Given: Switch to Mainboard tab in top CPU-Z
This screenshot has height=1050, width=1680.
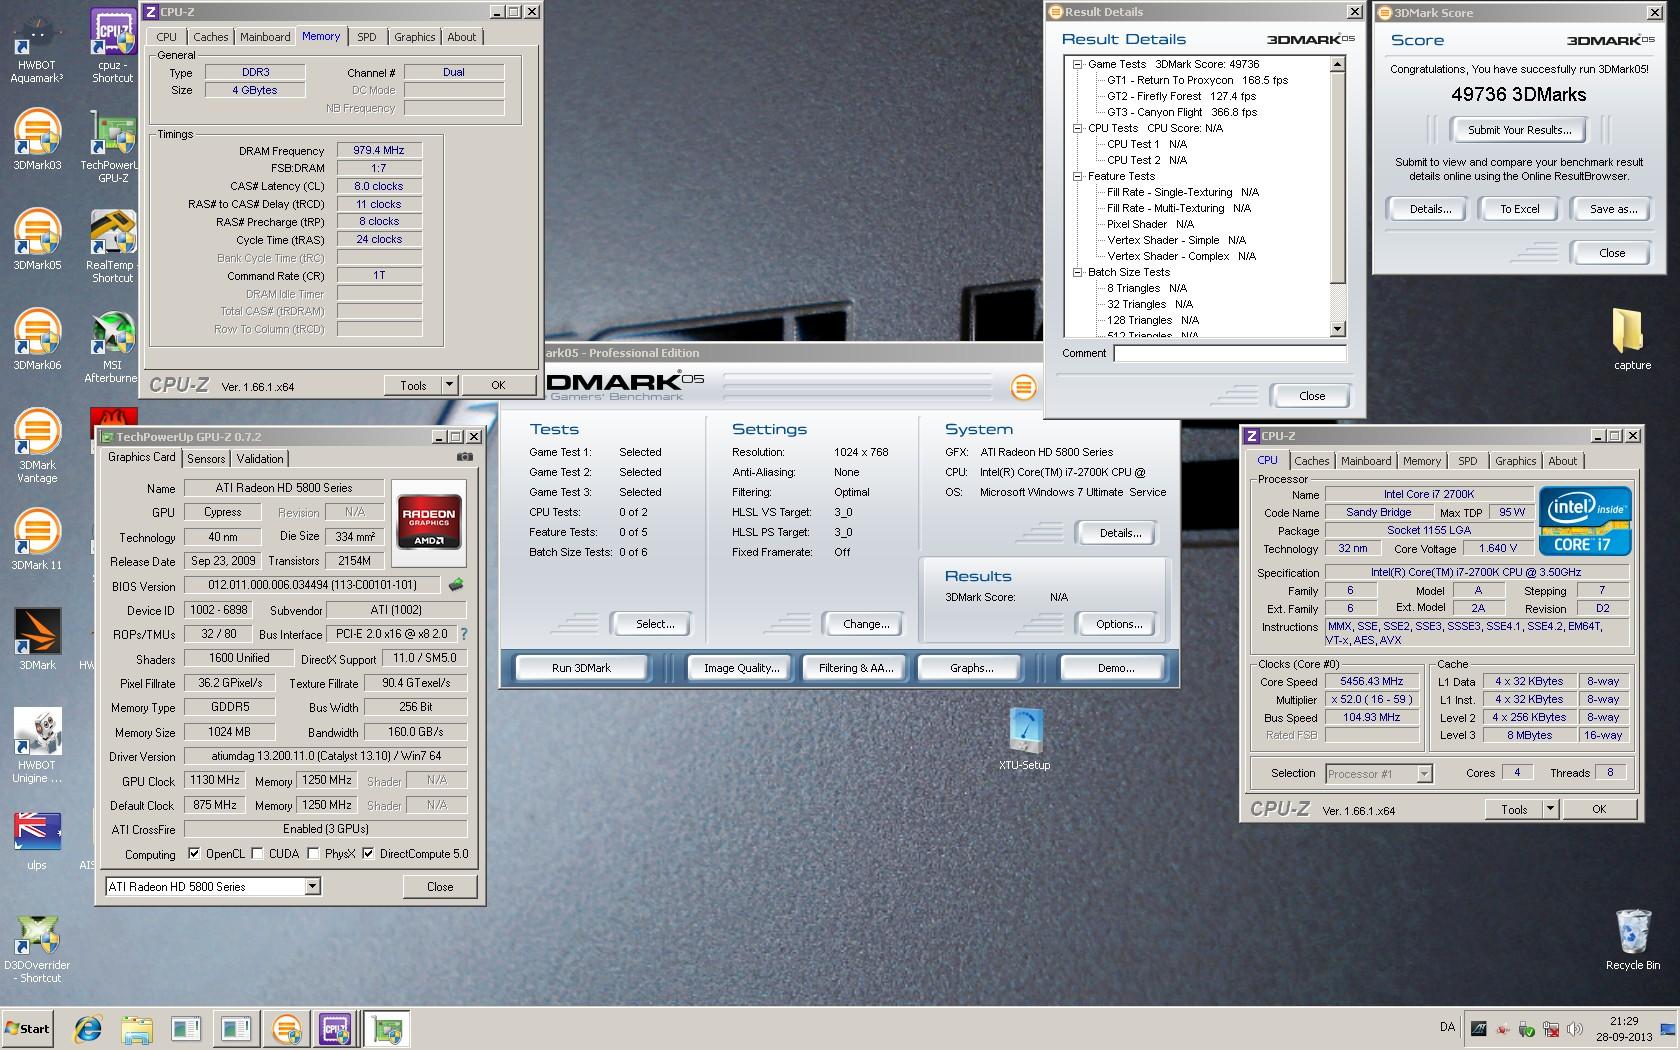Looking at the screenshot, I should (265, 37).
